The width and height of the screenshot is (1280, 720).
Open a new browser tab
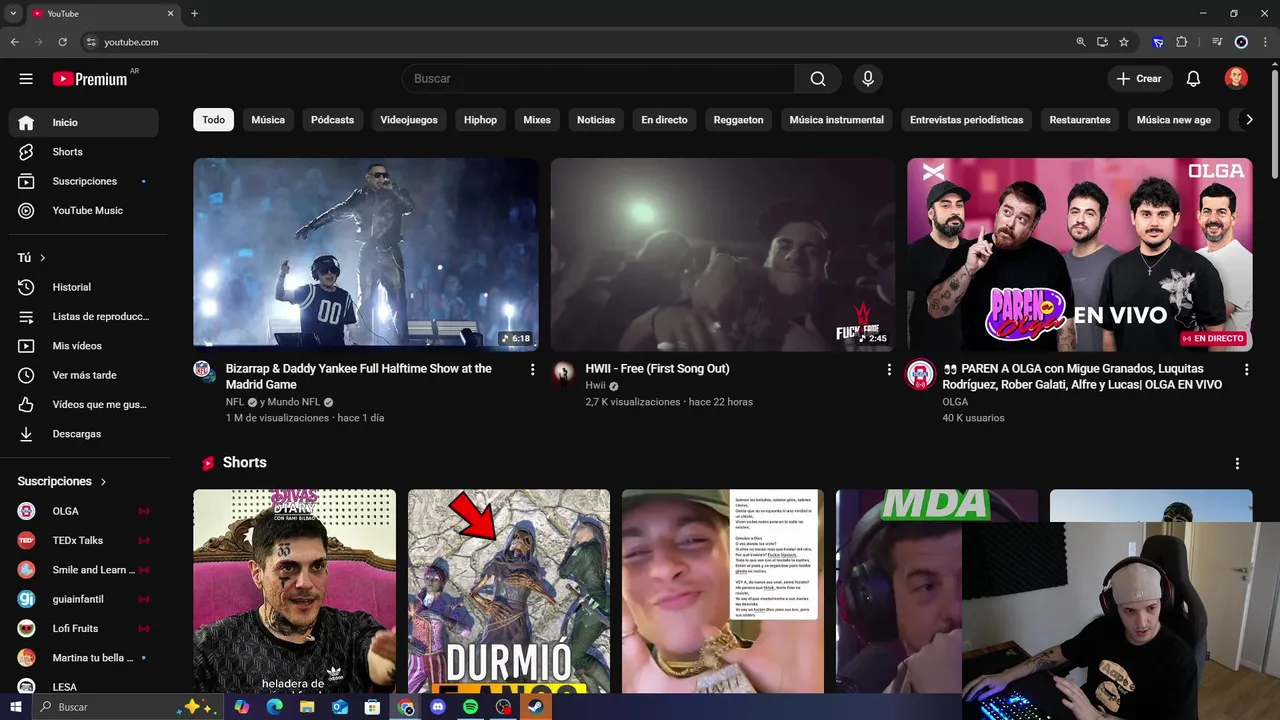click(194, 13)
